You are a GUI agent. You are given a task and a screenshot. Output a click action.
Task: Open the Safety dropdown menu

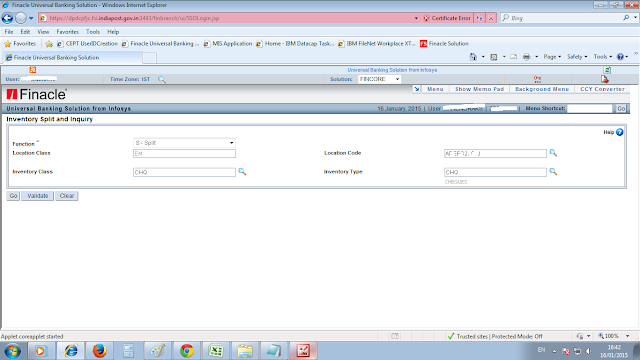point(577,57)
